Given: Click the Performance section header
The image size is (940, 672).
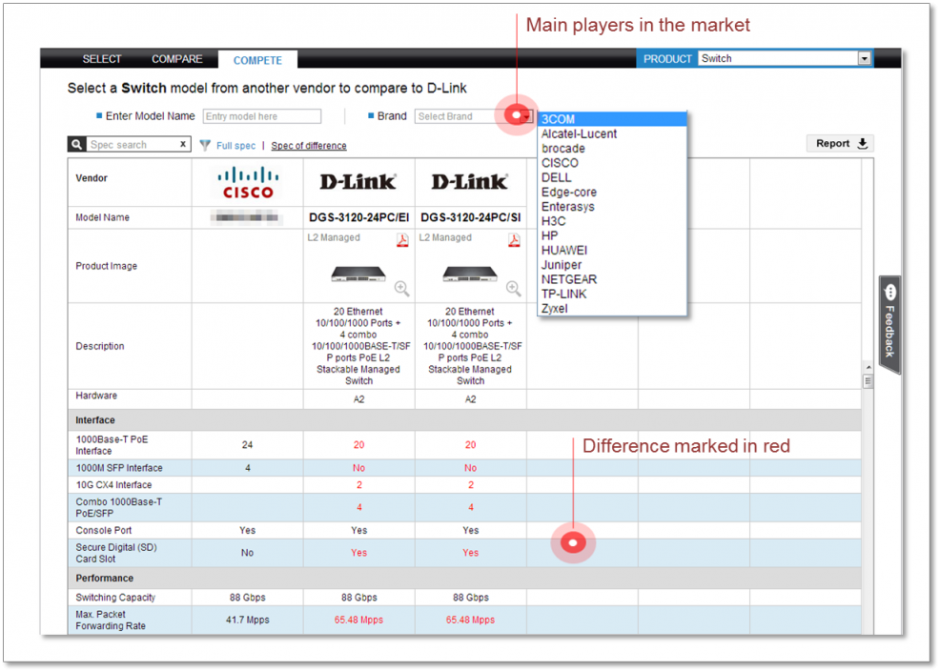Looking at the screenshot, I should click(x=465, y=578).
